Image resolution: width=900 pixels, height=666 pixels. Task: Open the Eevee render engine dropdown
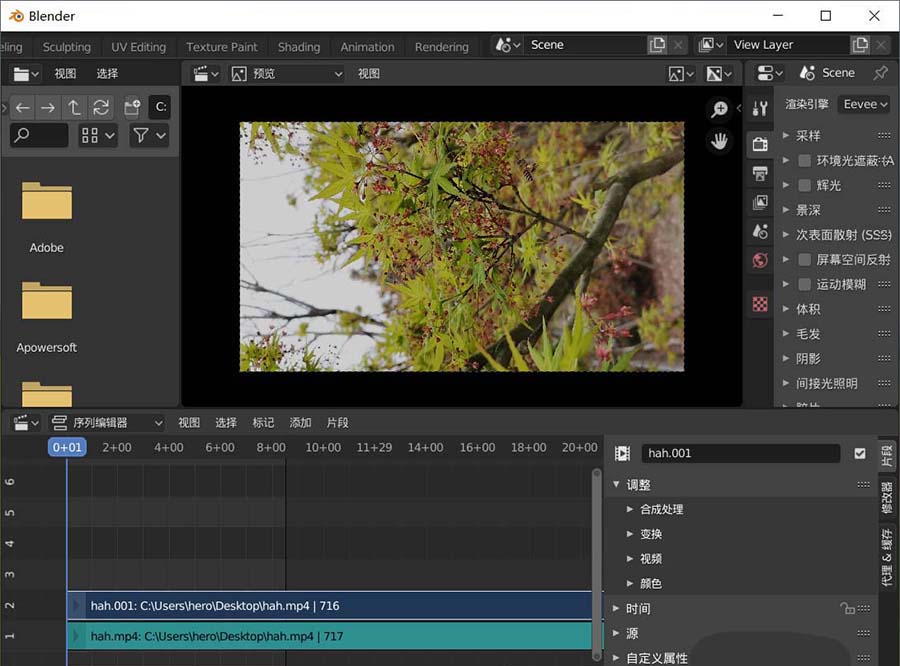[x=863, y=103]
